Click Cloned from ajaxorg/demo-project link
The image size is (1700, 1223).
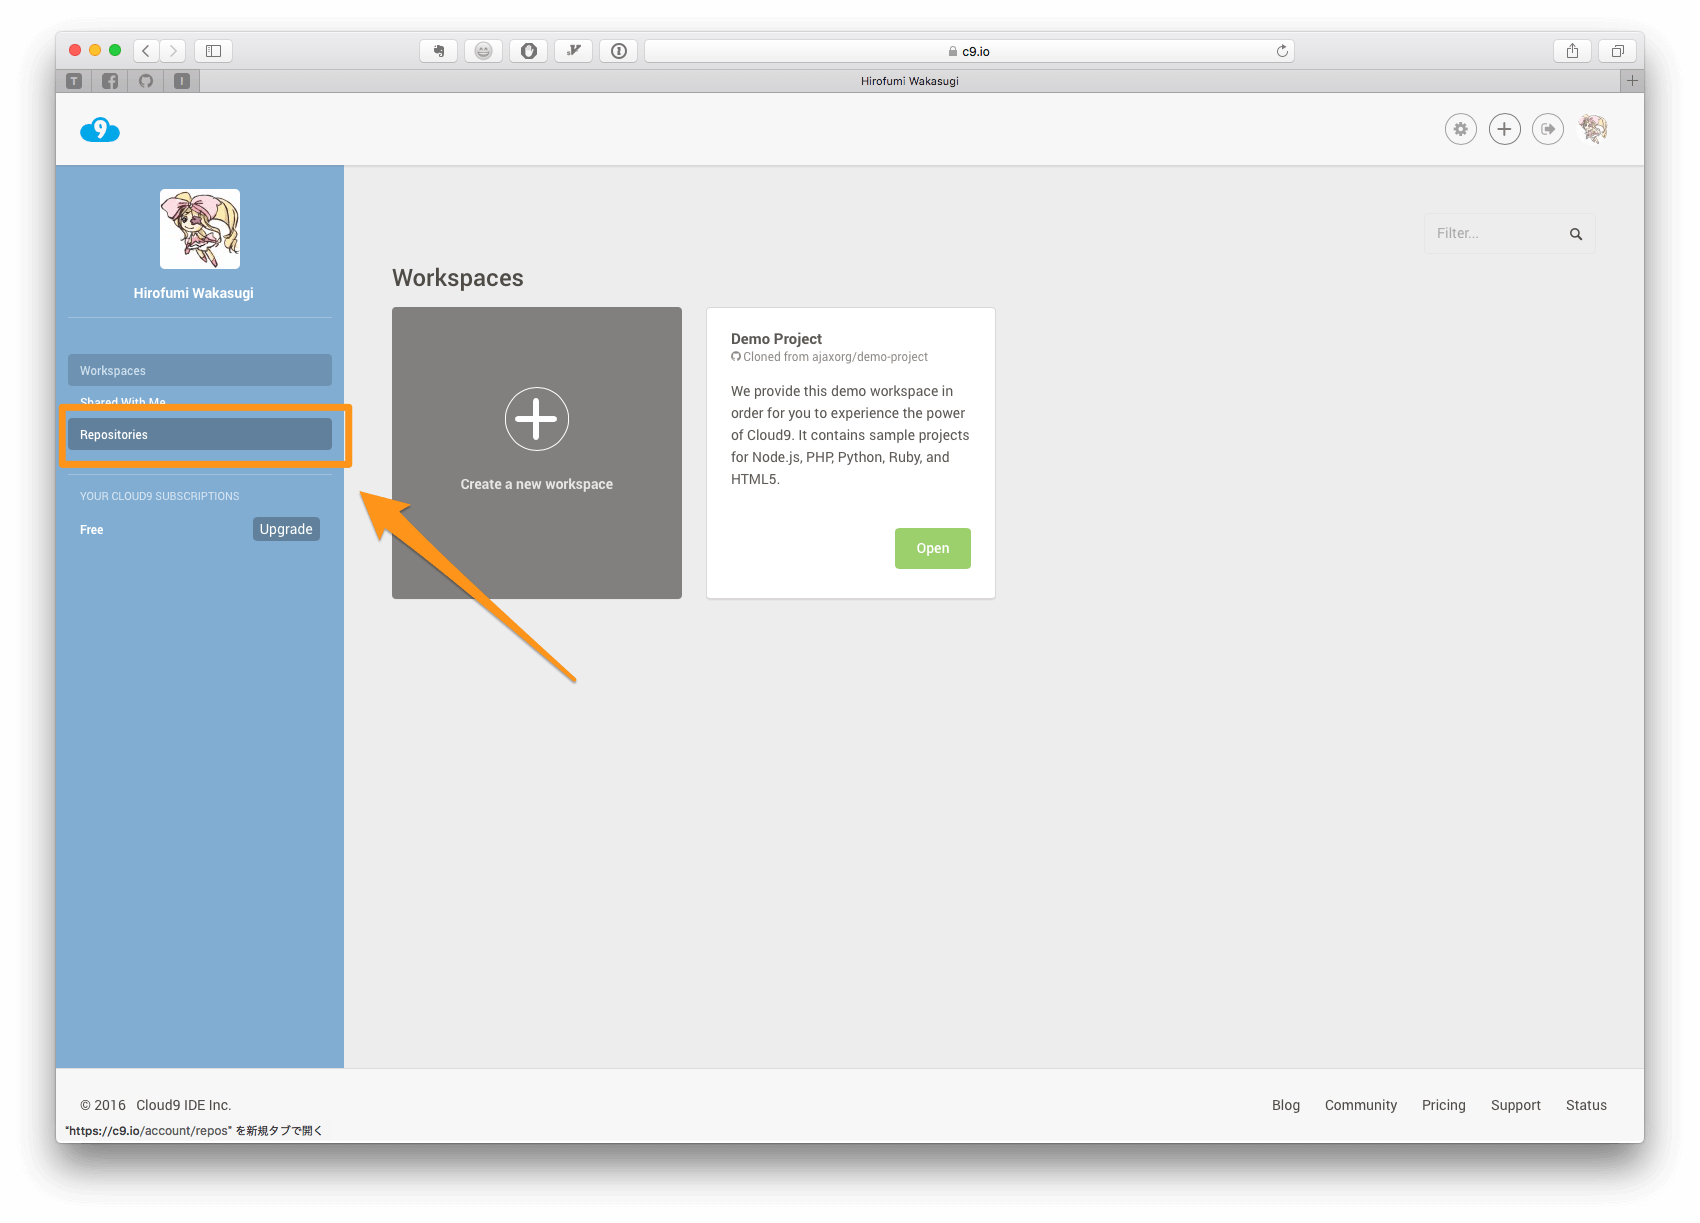pos(835,357)
